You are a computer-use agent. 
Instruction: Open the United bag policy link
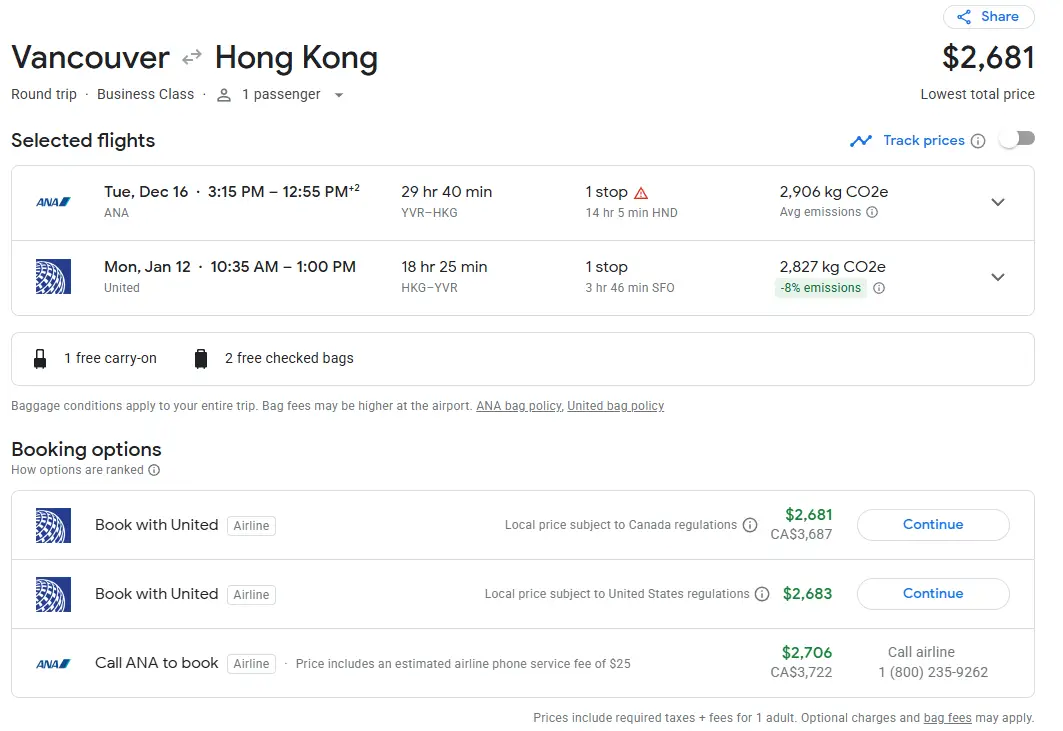click(x=616, y=406)
